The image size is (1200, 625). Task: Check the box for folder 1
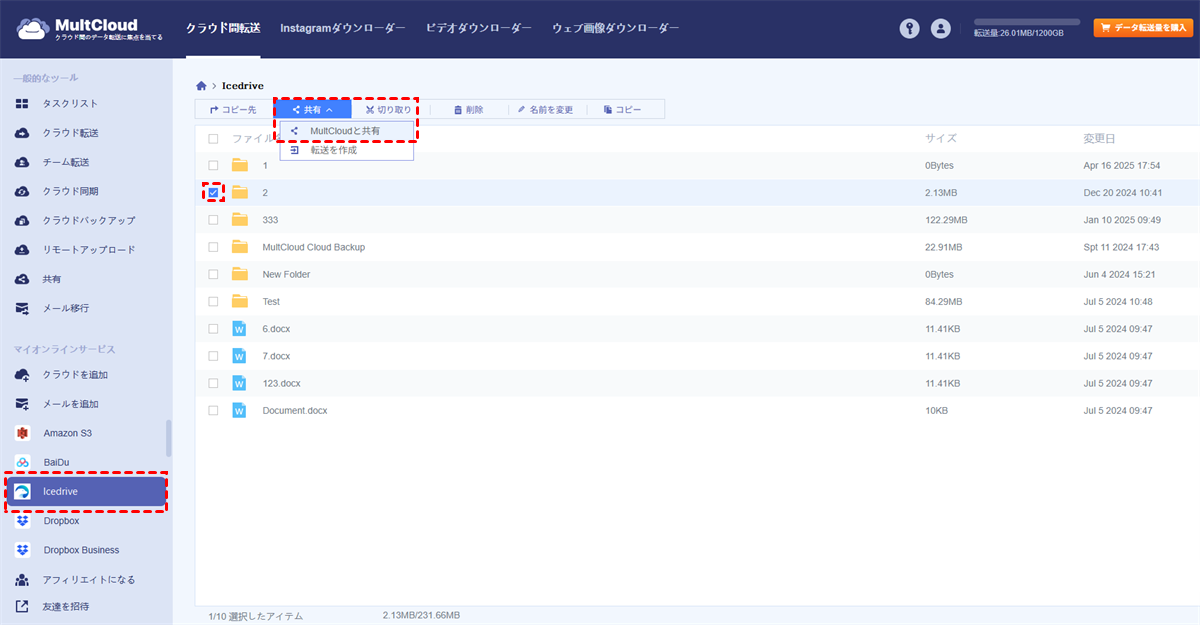pyautogui.click(x=213, y=165)
